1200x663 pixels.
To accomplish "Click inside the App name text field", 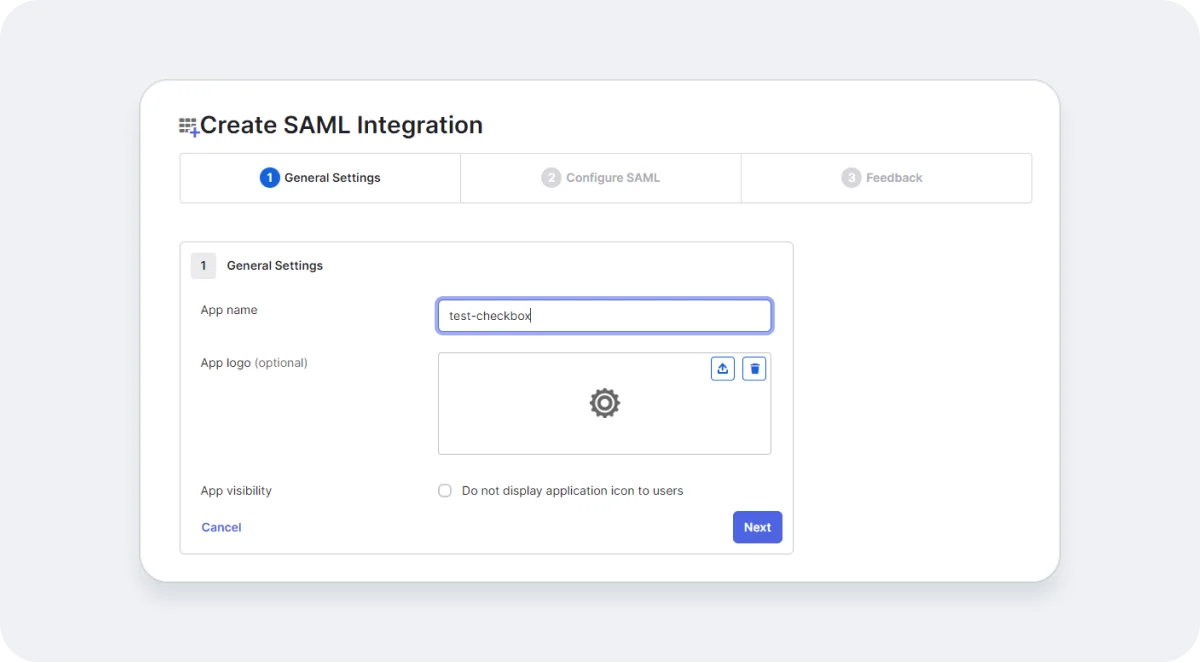I will click(604, 315).
